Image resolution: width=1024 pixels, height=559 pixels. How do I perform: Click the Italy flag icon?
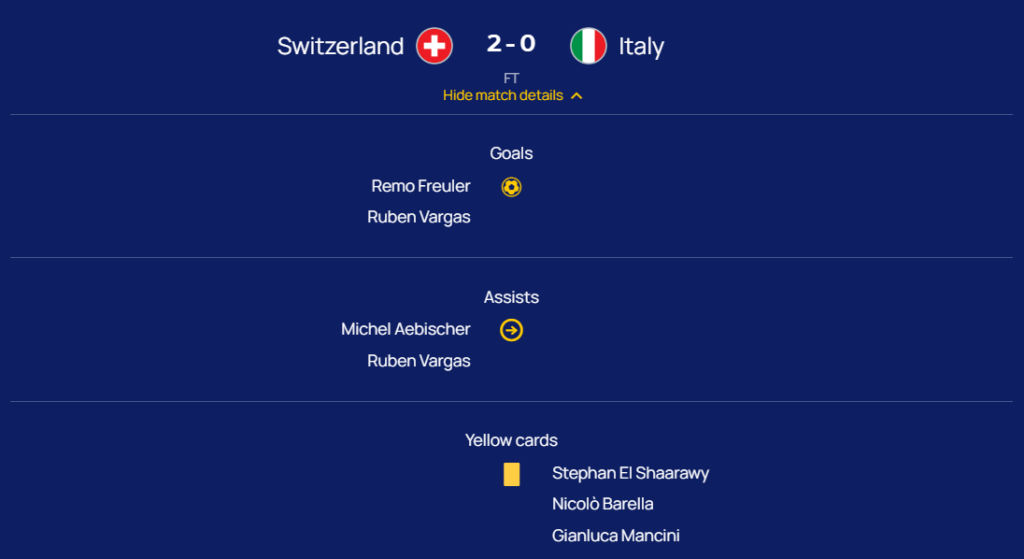pos(588,46)
